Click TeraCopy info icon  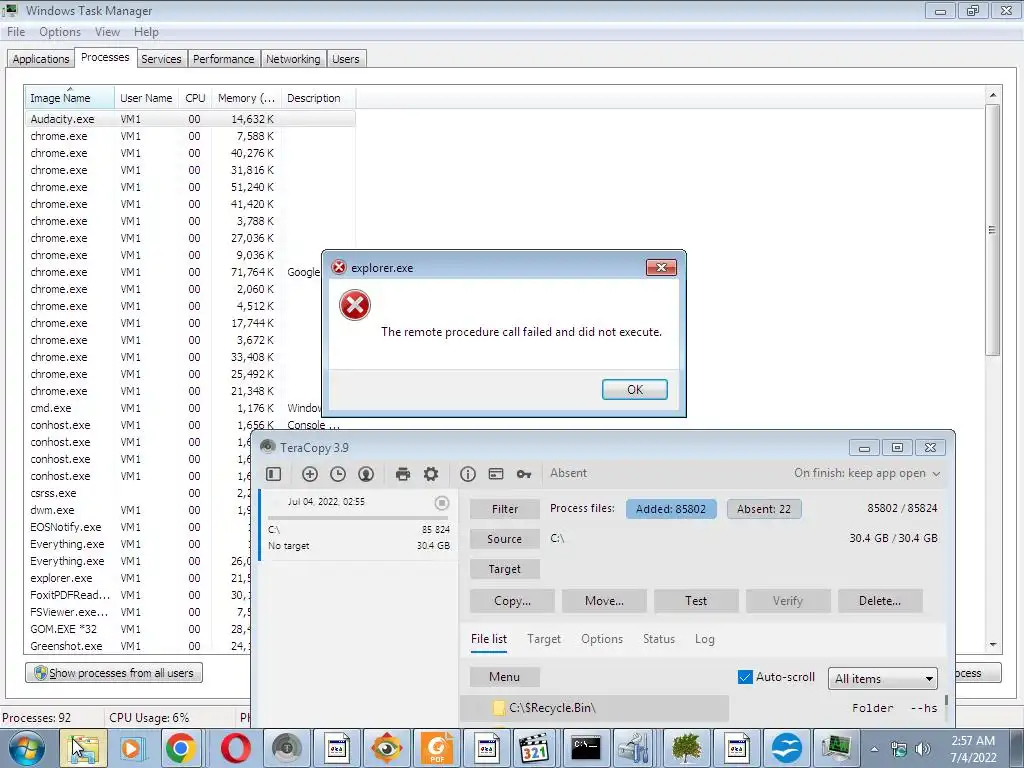click(468, 474)
